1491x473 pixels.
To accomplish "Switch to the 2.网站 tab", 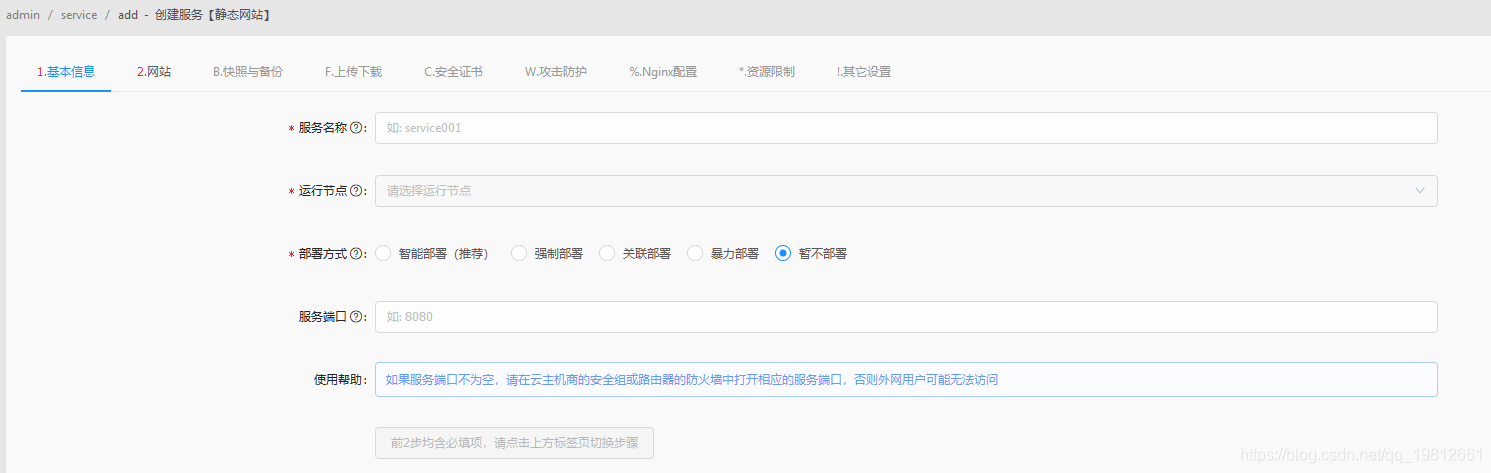I will 154,72.
